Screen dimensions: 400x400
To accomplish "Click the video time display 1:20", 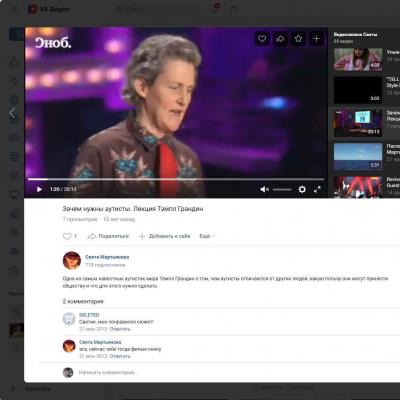I will (54, 189).
